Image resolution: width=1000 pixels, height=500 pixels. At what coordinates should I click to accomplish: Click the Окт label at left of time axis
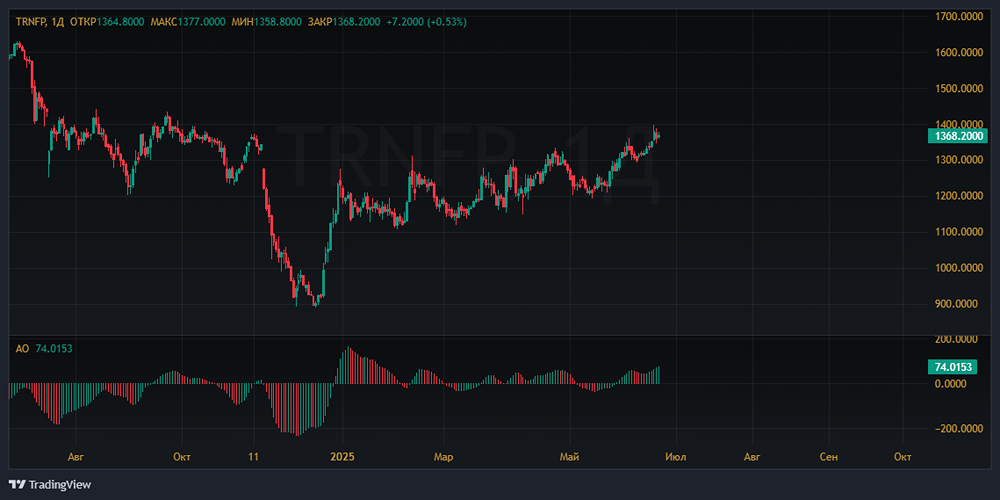pyautogui.click(x=182, y=457)
